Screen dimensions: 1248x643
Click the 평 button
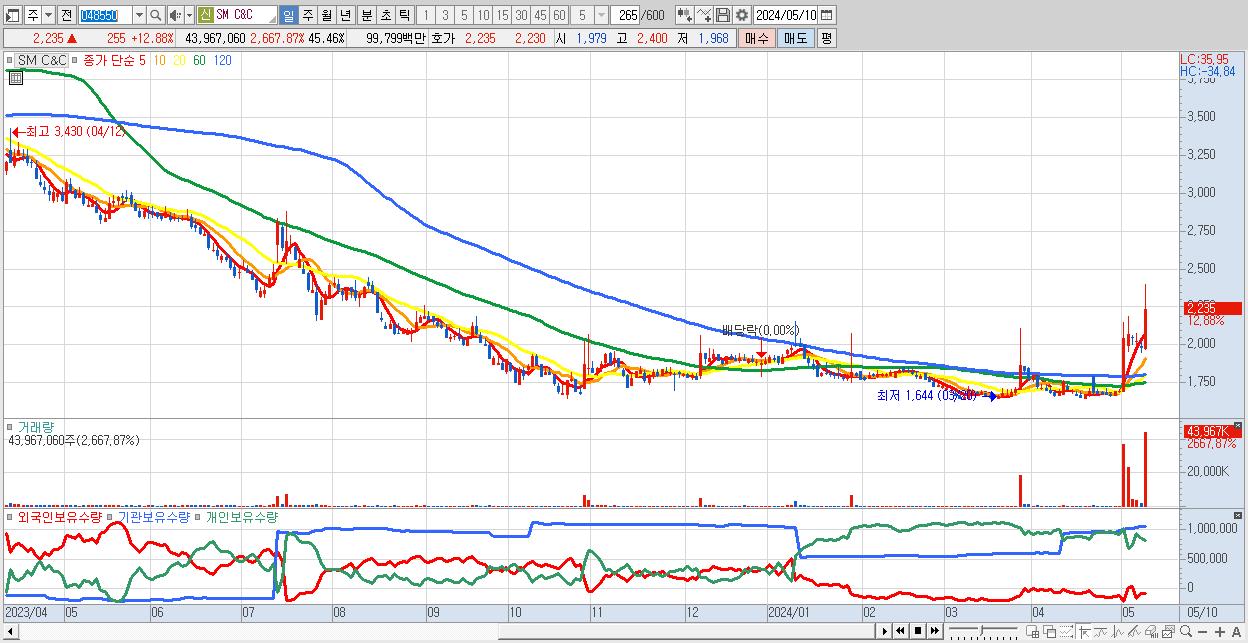pyautogui.click(x=826, y=38)
